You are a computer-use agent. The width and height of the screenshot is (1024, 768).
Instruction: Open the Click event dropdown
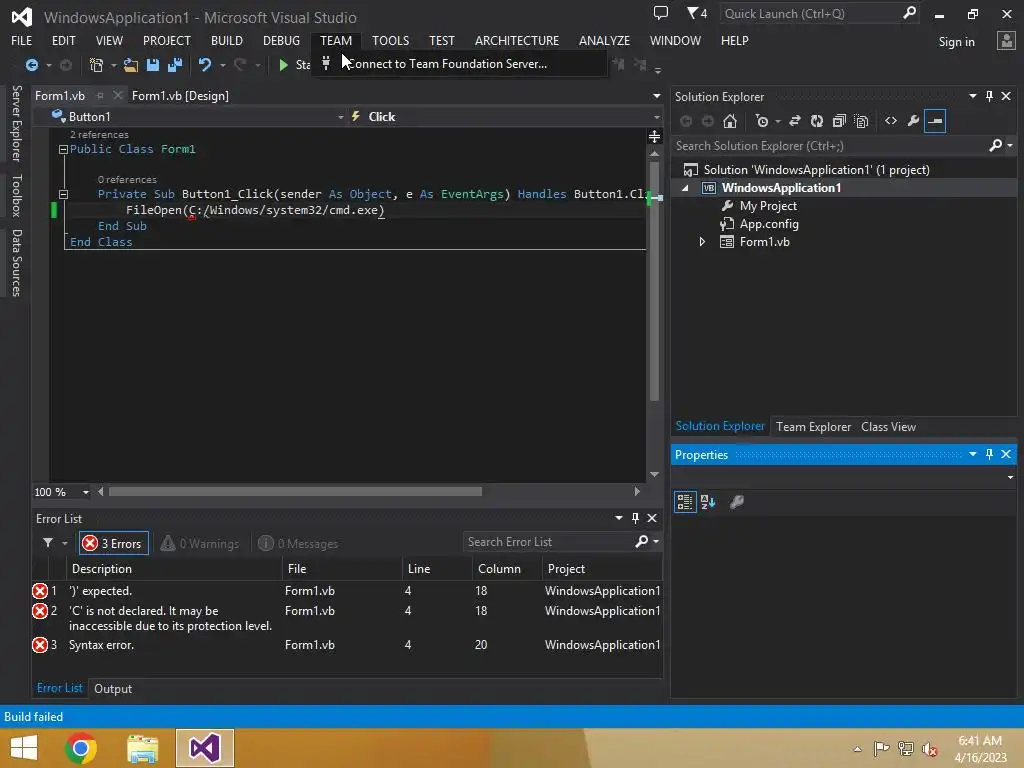coord(656,117)
